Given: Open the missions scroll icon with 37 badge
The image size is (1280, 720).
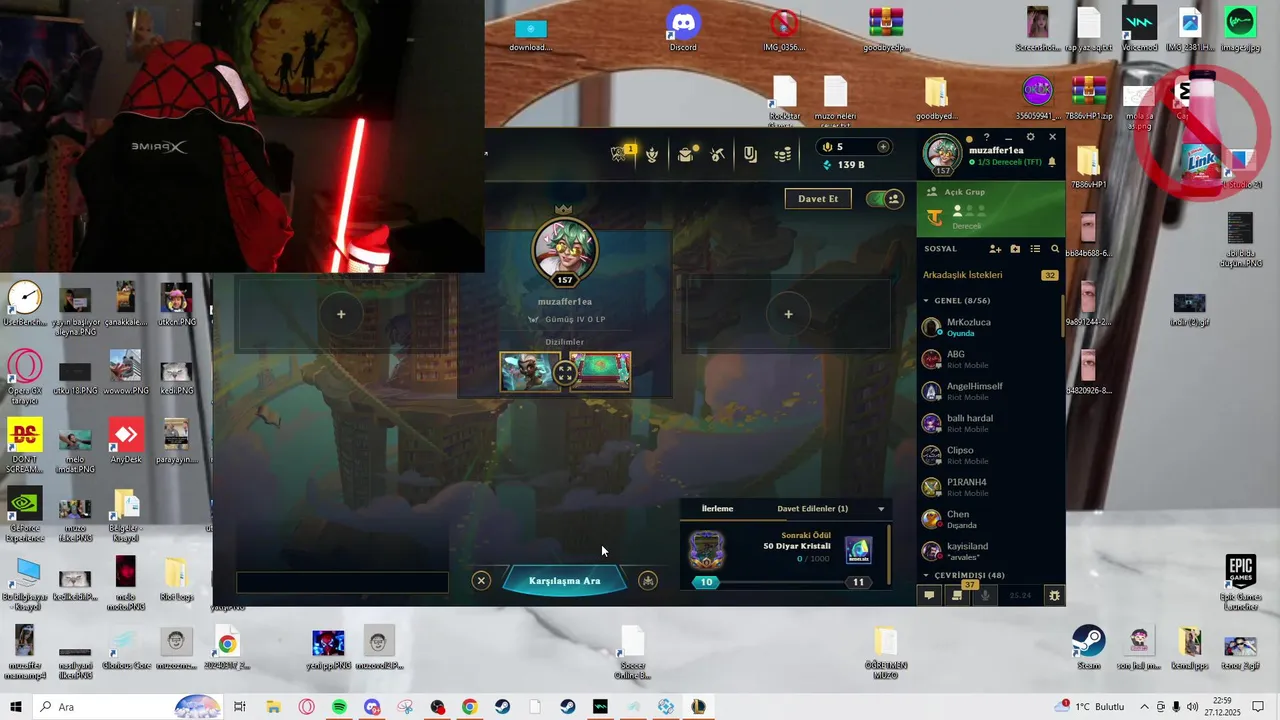Looking at the screenshot, I should pos(957,595).
